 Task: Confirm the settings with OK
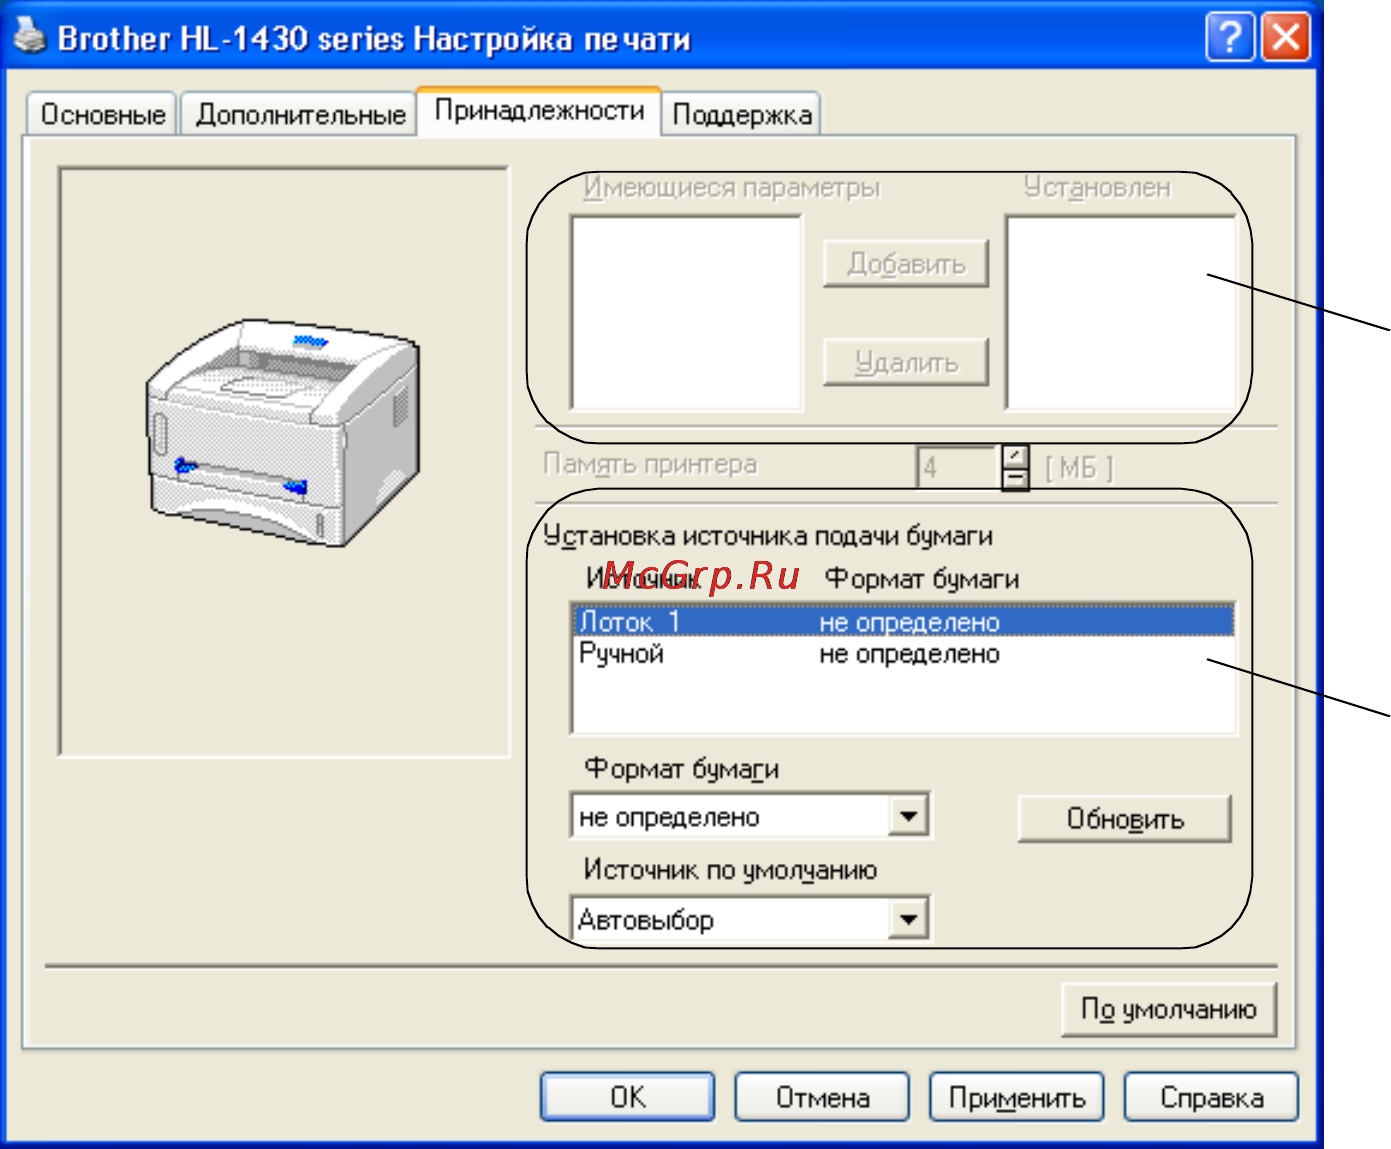click(x=628, y=1097)
